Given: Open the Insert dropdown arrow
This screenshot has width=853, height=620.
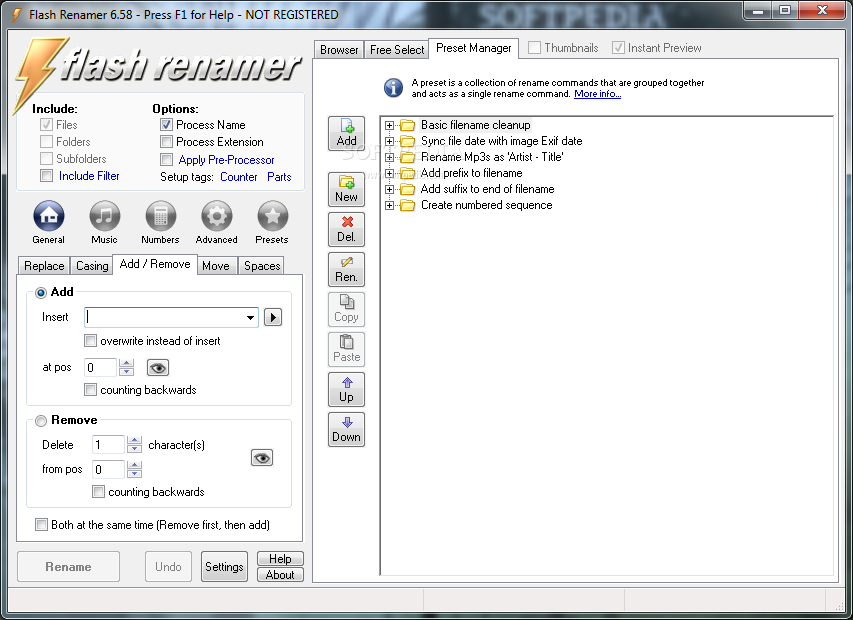Looking at the screenshot, I should [x=250, y=318].
